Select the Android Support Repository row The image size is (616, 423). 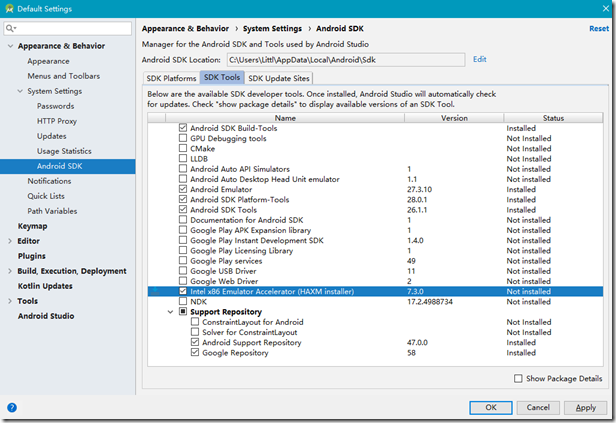coord(375,342)
